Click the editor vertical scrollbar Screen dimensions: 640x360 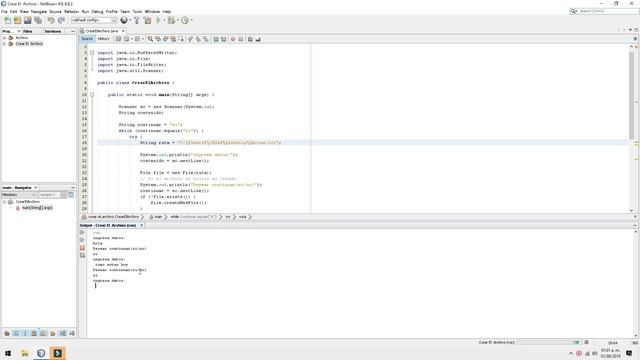pos(631,95)
